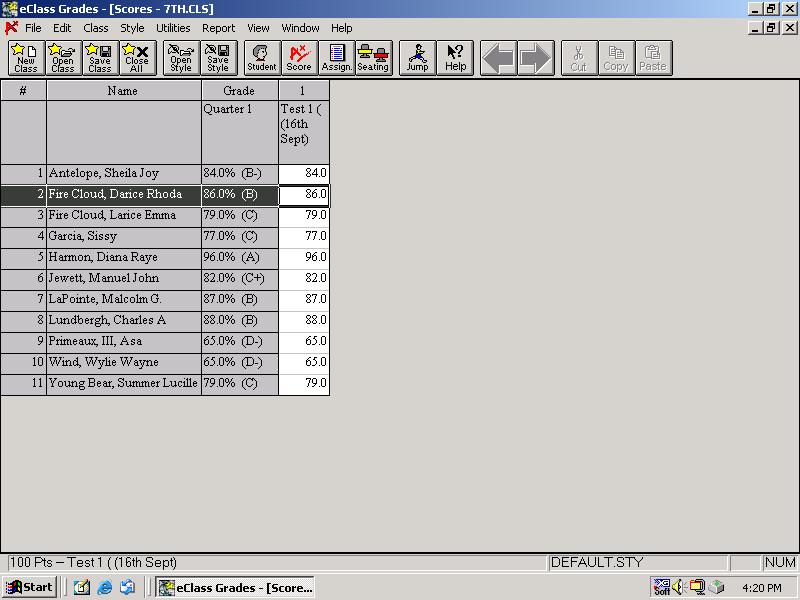Click the Windows Start button
The image size is (800, 600).
(29, 587)
